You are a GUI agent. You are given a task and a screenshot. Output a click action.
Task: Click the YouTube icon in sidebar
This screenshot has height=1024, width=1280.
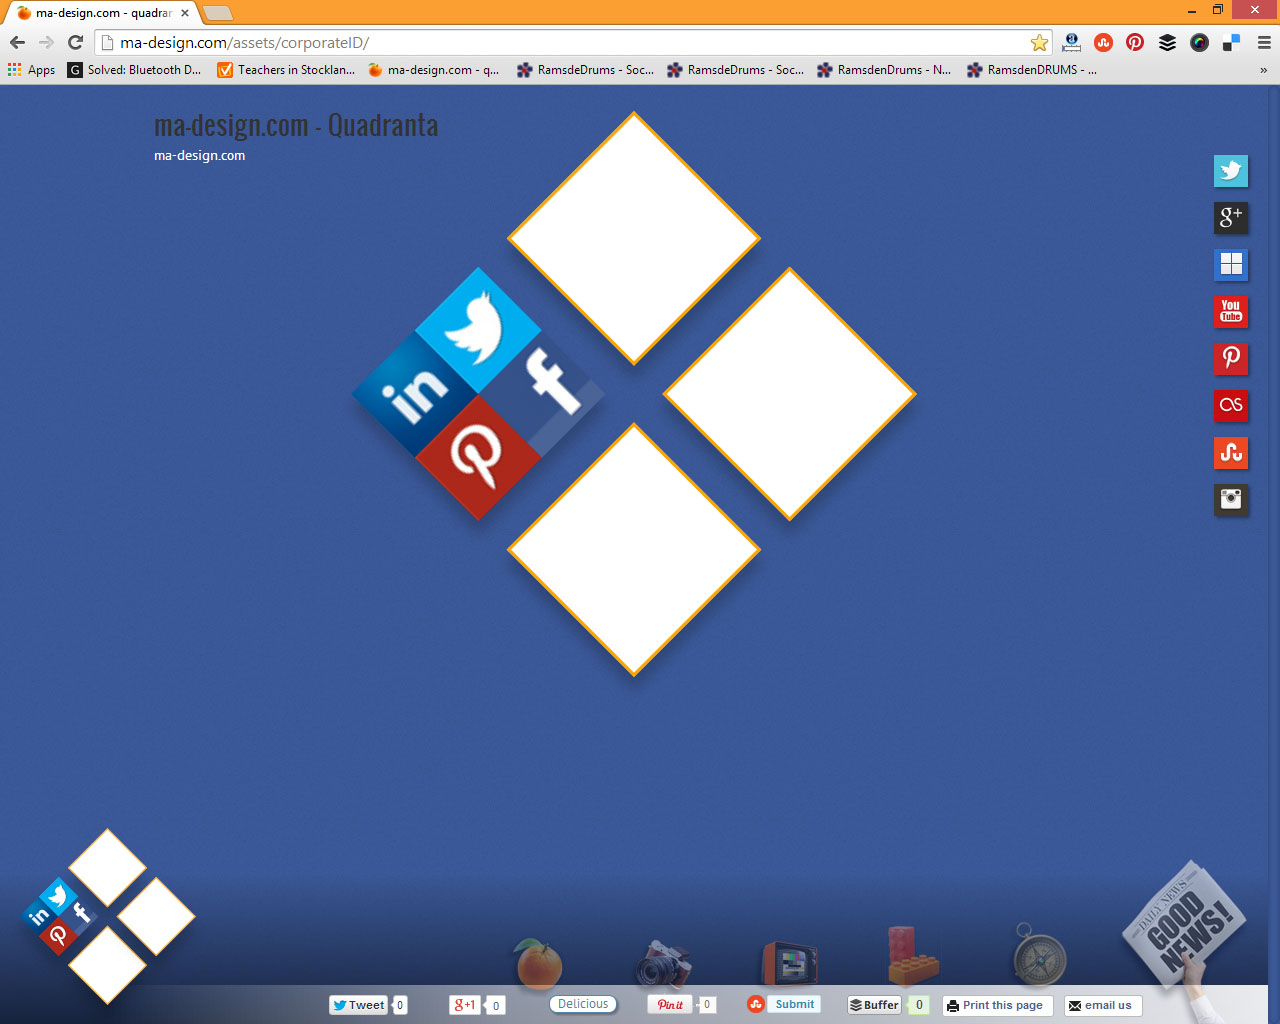[x=1231, y=312]
